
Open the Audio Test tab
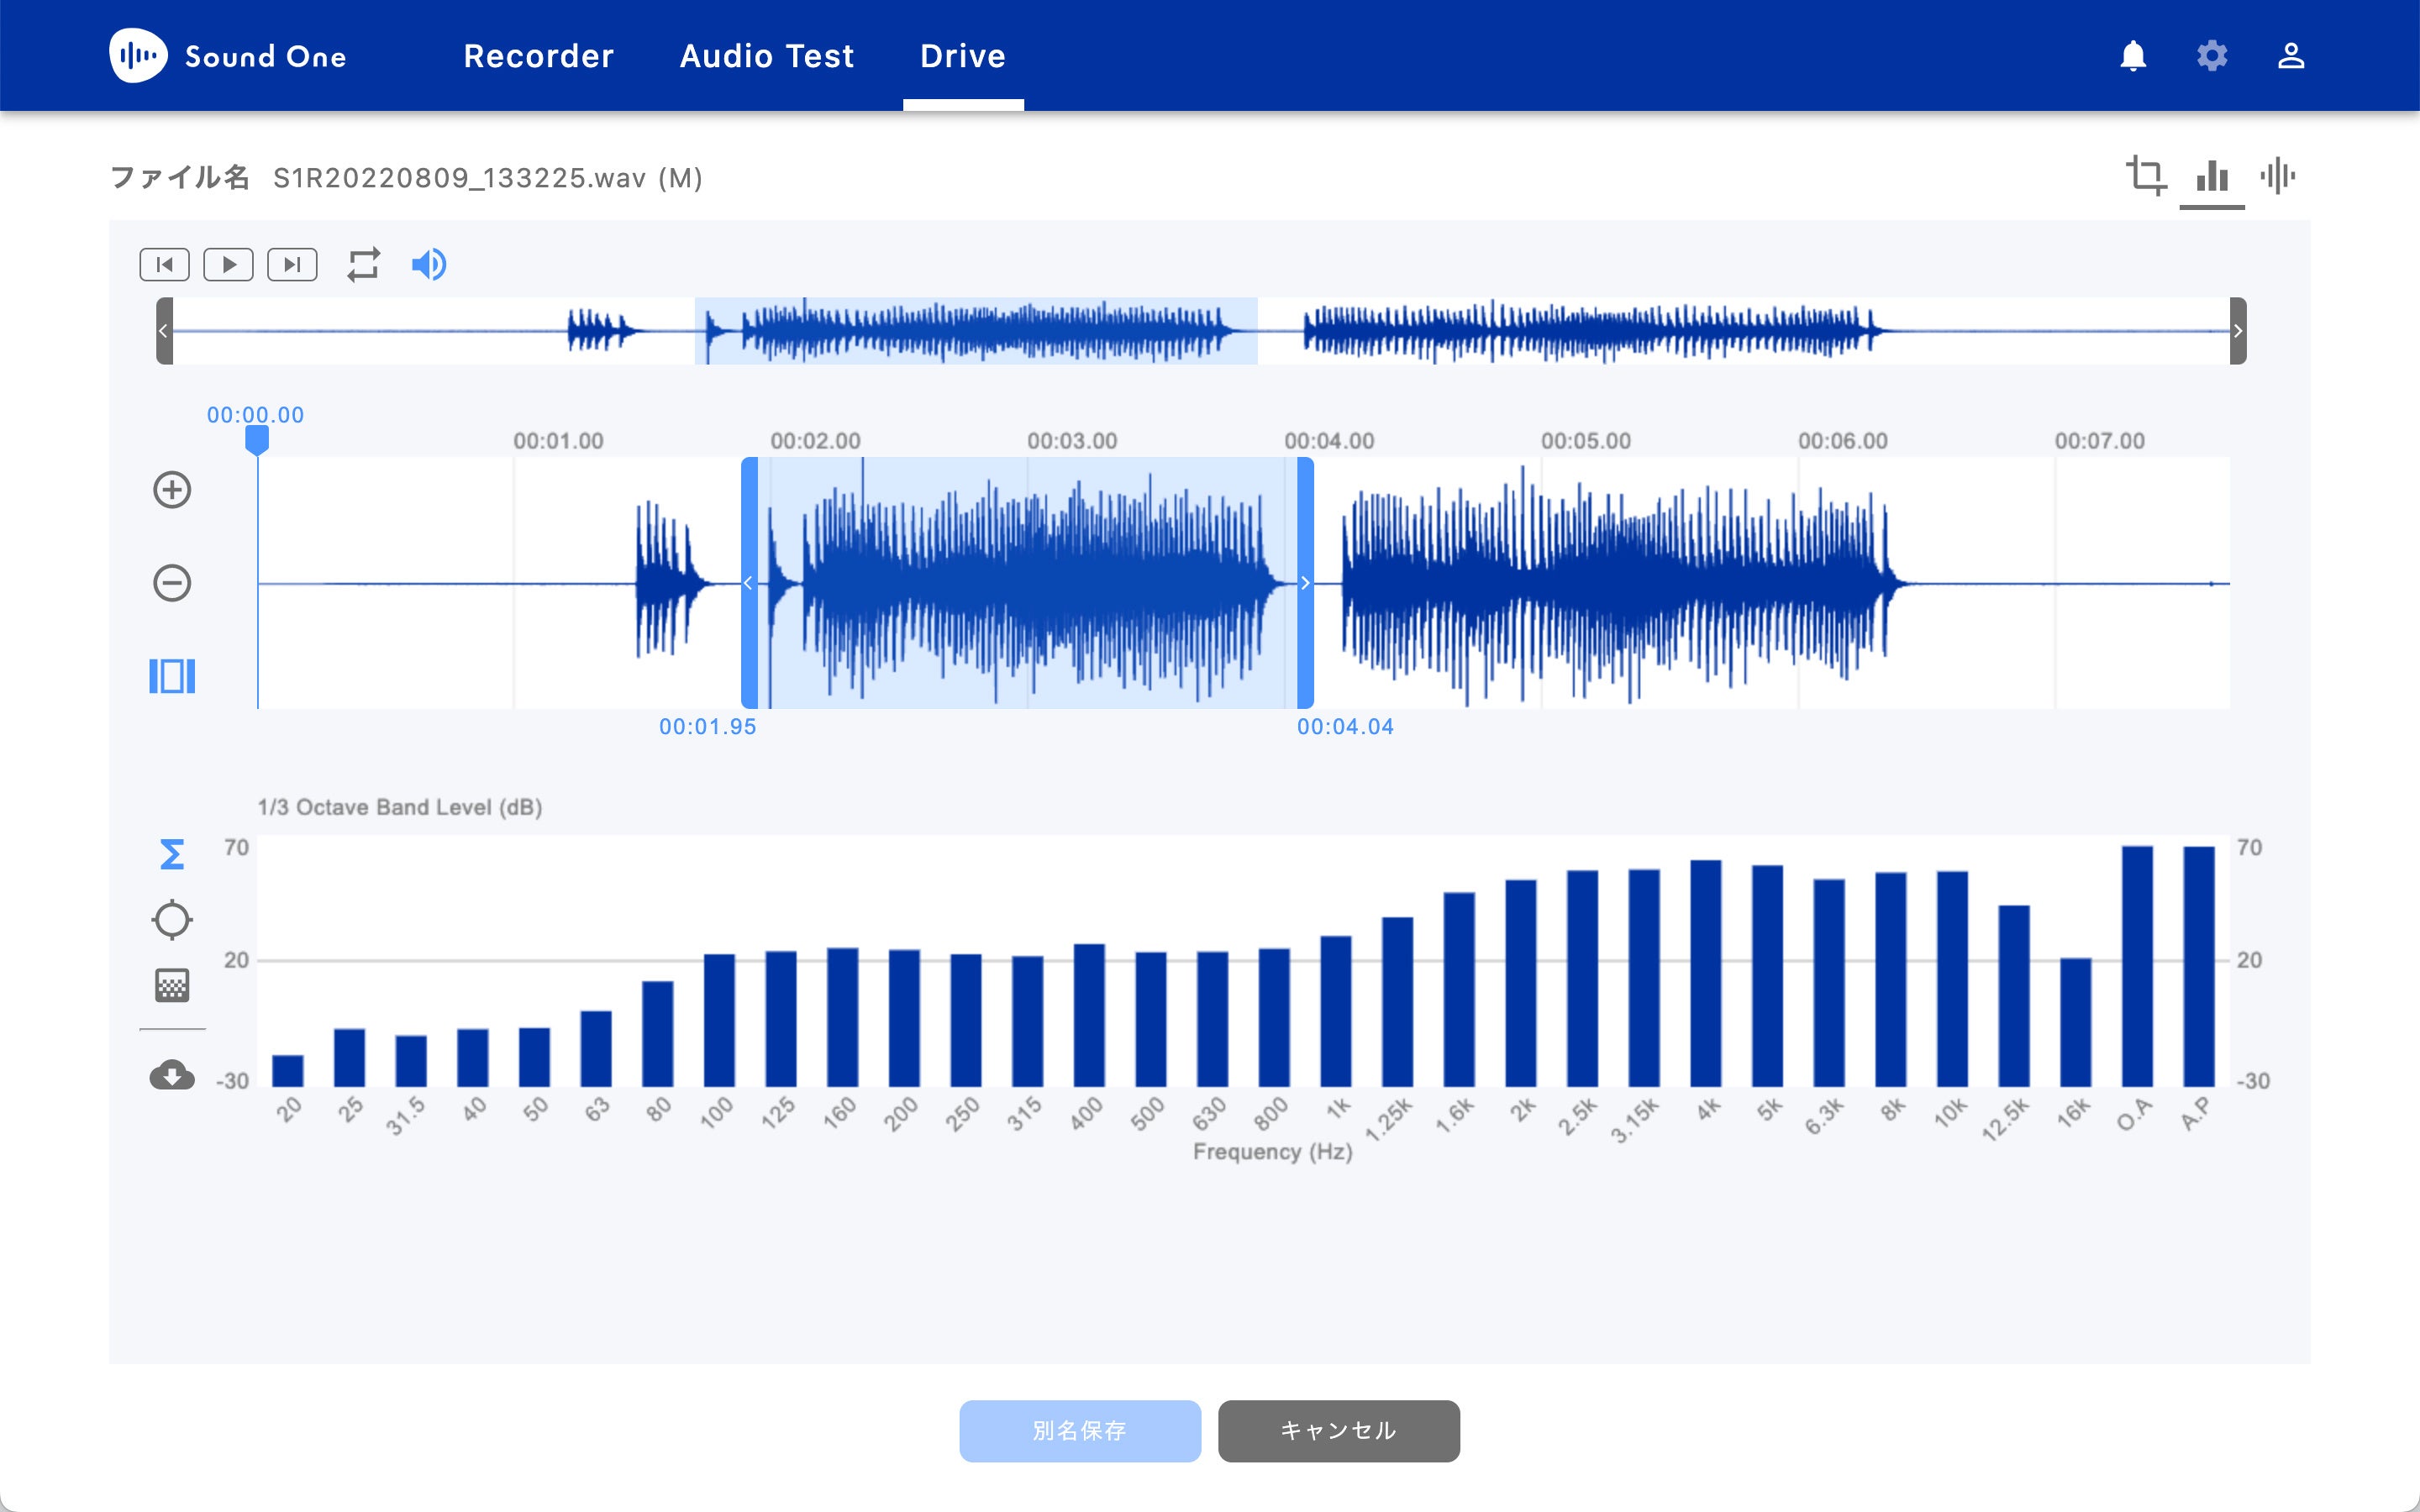(767, 56)
